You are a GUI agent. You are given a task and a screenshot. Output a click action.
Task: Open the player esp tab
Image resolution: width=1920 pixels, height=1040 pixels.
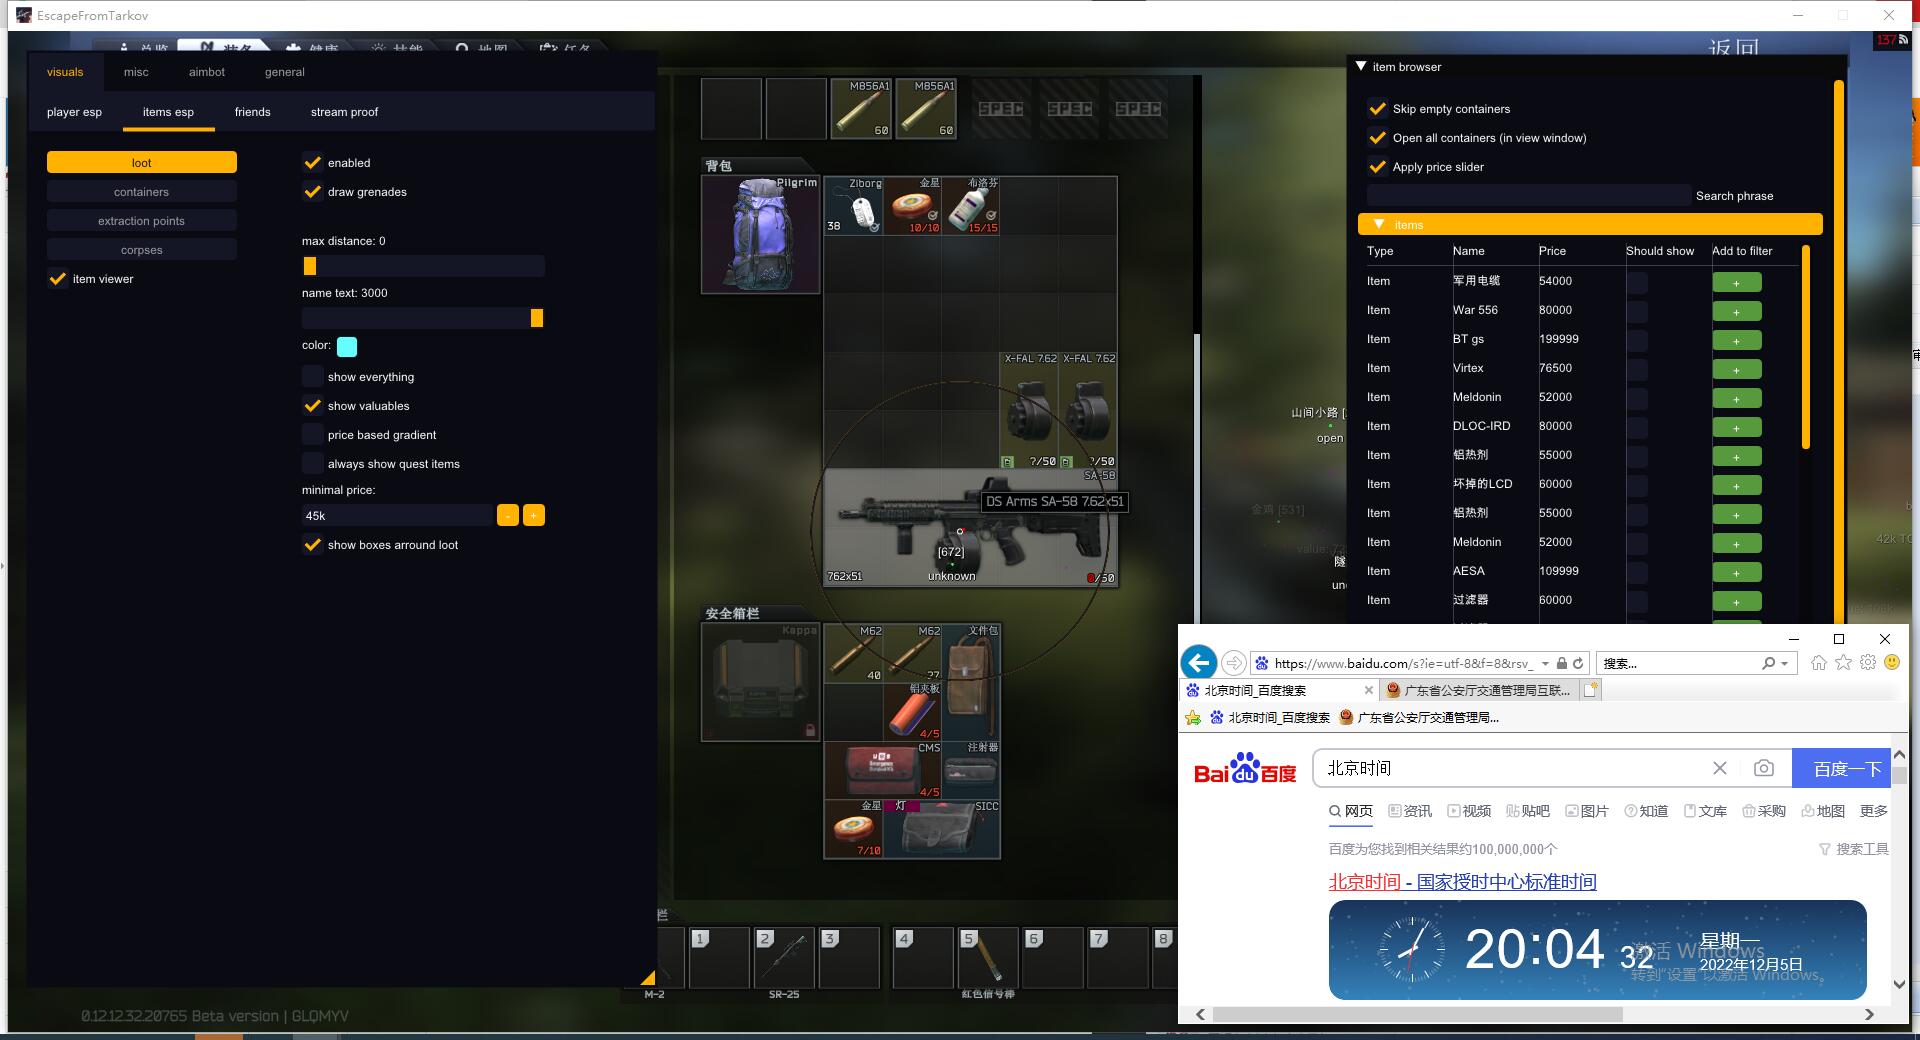(x=74, y=112)
